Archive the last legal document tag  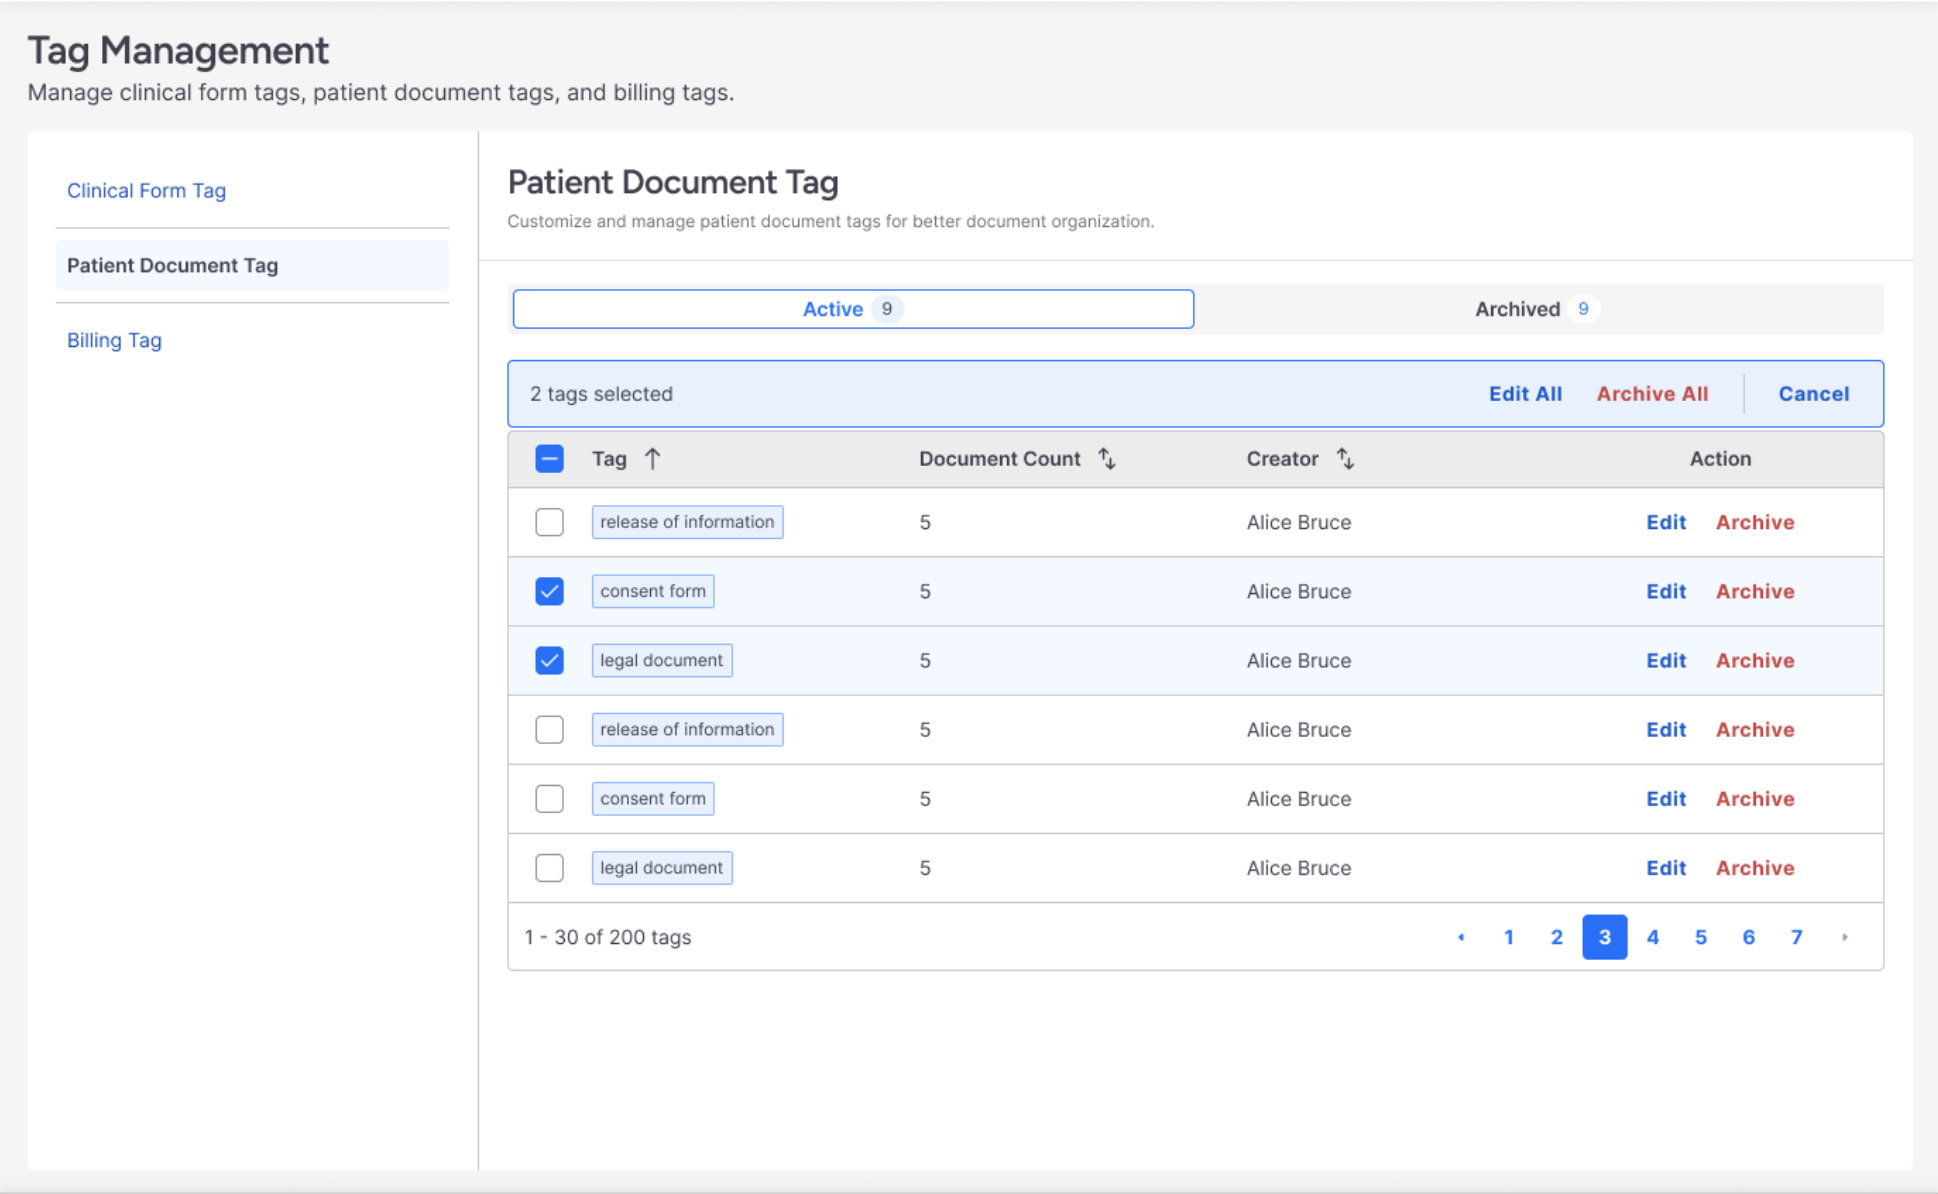[1754, 867]
